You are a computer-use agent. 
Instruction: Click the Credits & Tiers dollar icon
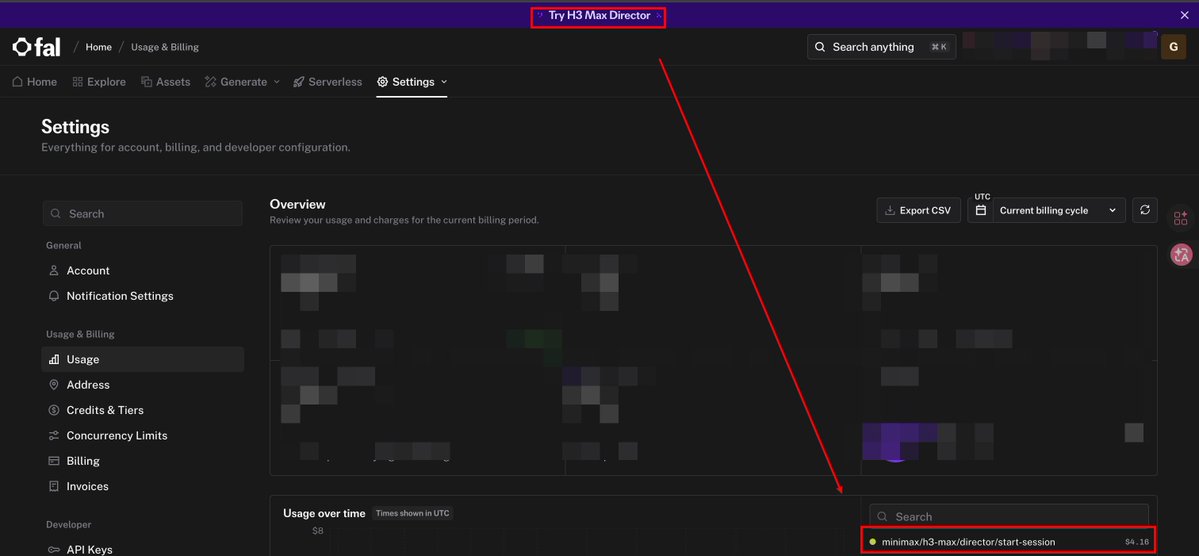[54, 410]
